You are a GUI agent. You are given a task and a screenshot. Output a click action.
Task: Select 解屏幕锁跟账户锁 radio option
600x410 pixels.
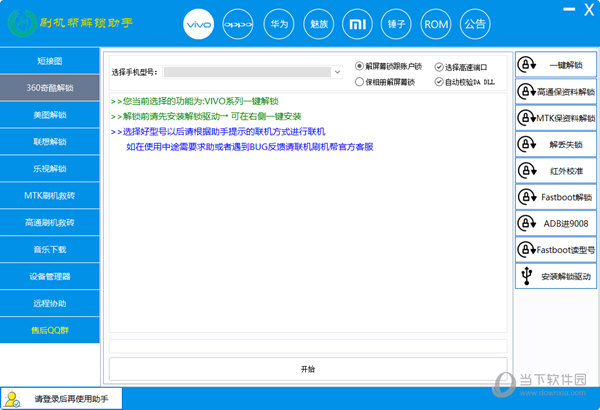pyautogui.click(x=360, y=66)
